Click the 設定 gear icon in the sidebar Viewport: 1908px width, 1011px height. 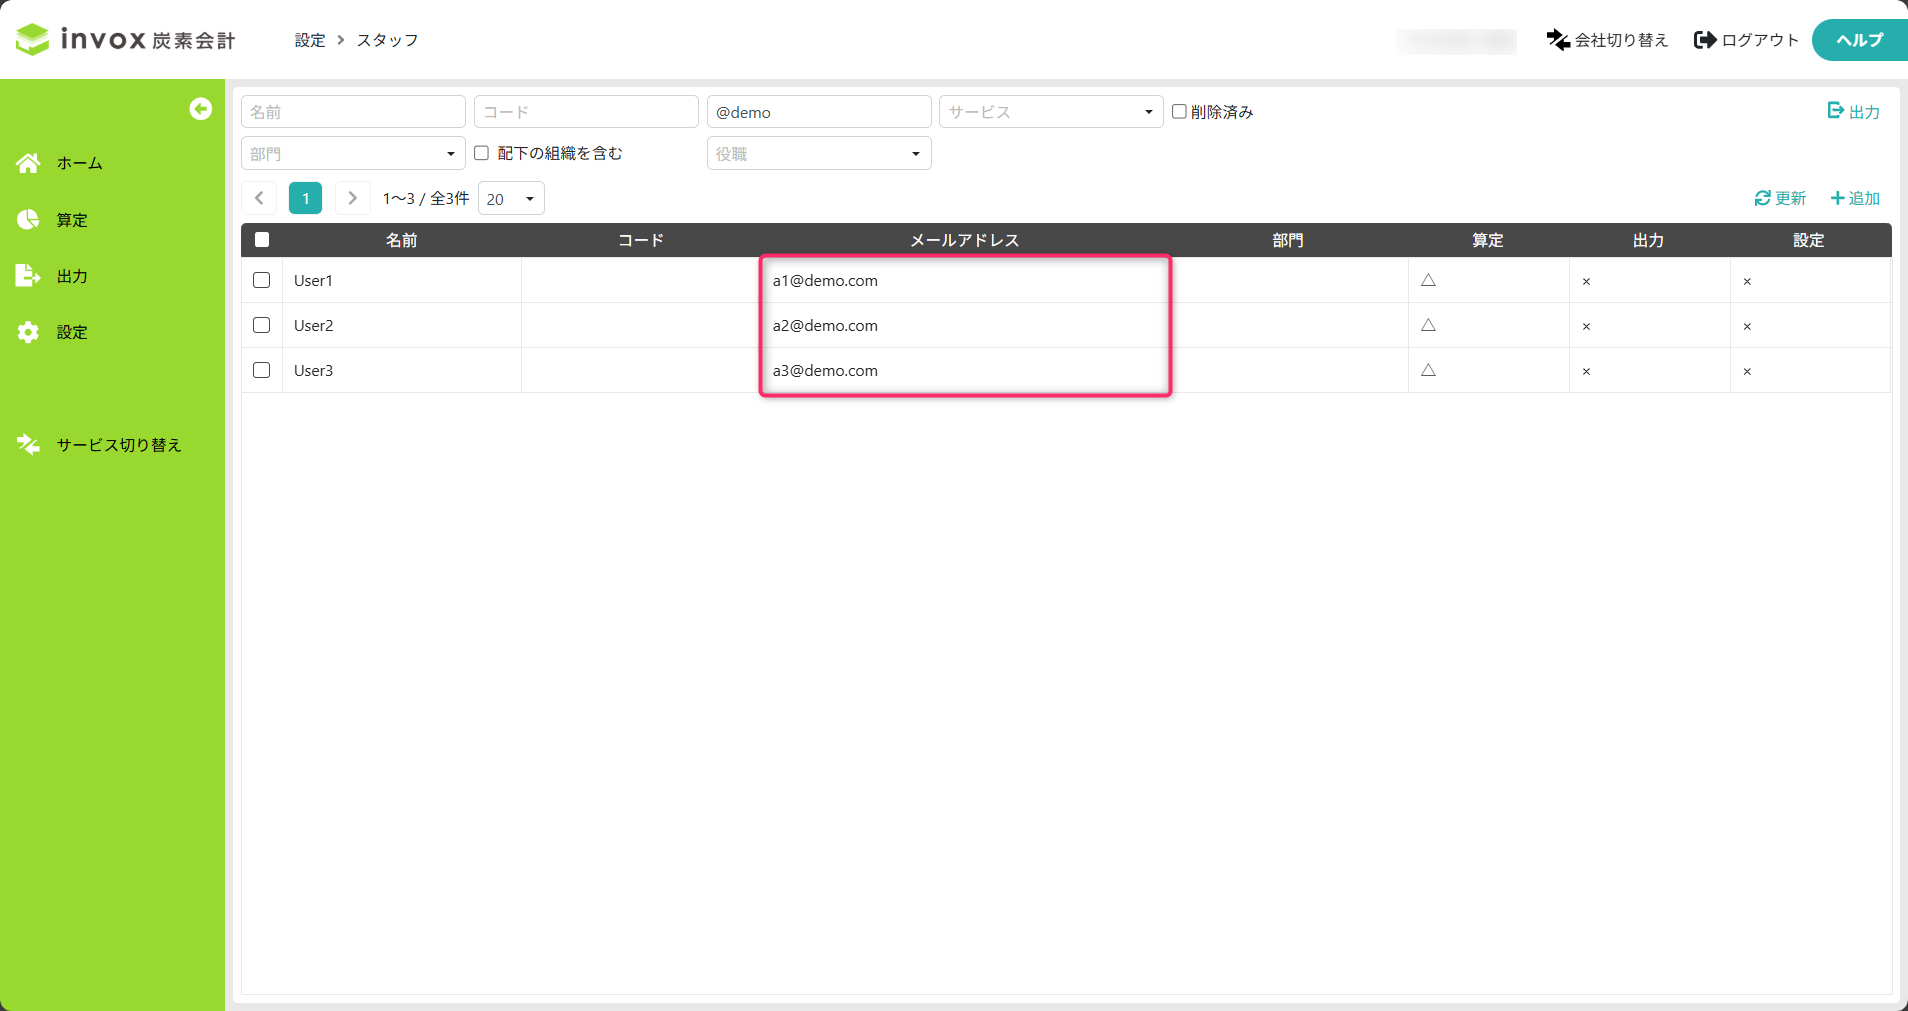[28, 332]
